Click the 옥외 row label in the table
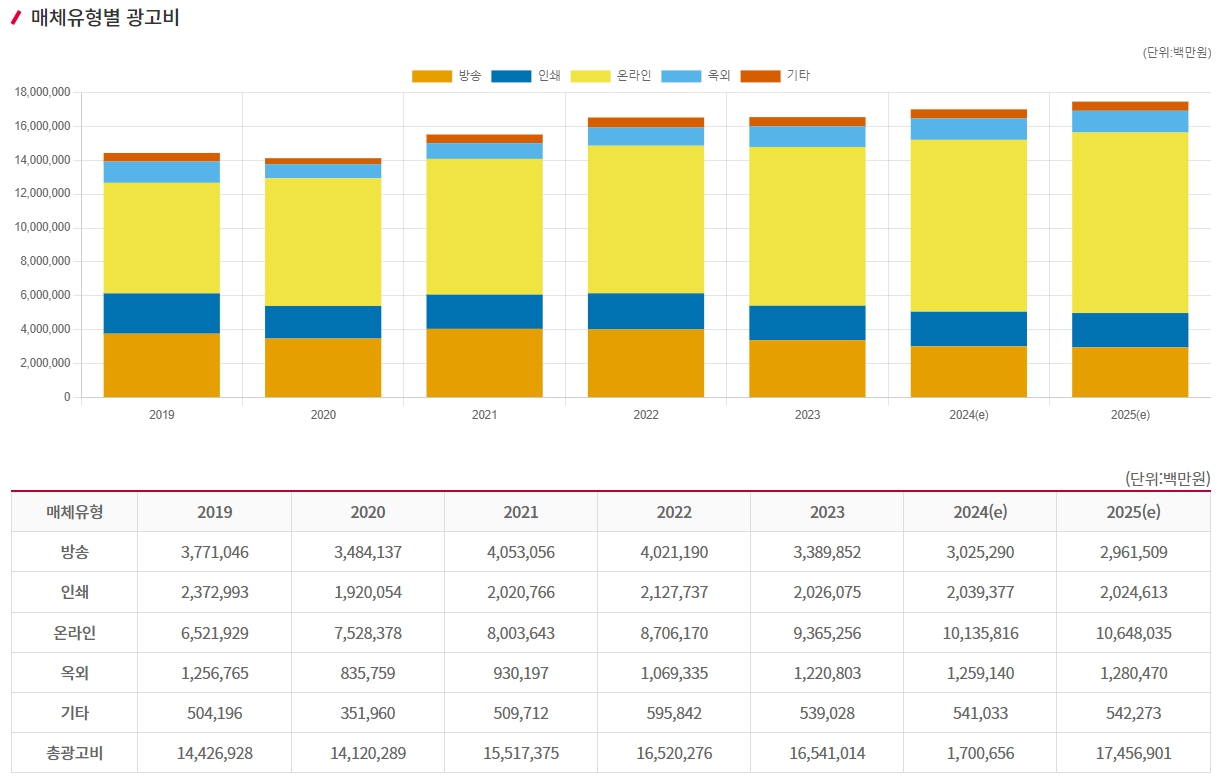 75,673
